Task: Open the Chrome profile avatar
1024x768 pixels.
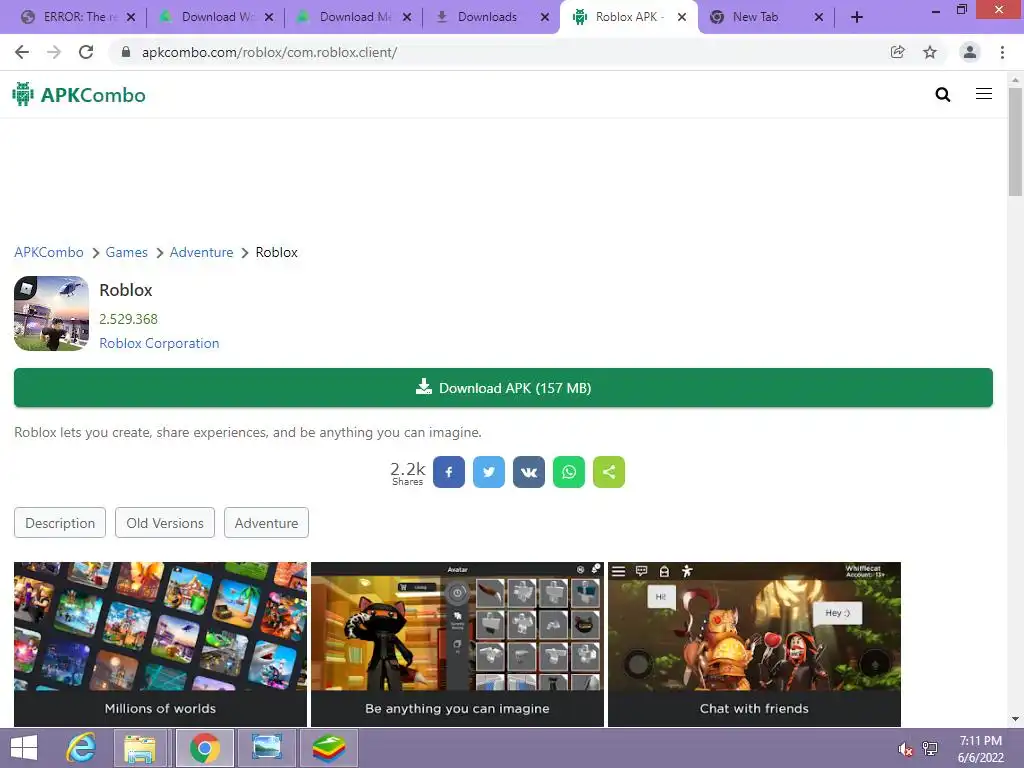Action: tap(970, 52)
